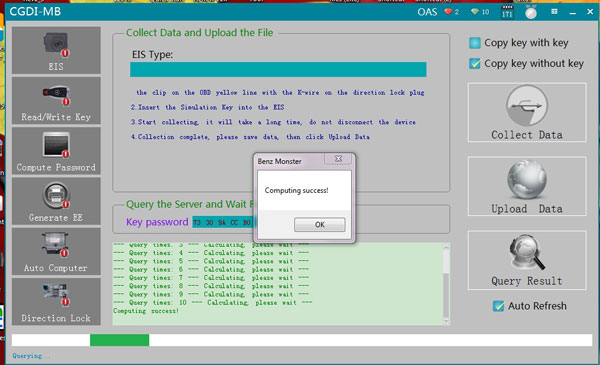Click instruction '2. Insert the Simulation Key'
The height and width of the screenshot is (365, 600).
(207, 108)
